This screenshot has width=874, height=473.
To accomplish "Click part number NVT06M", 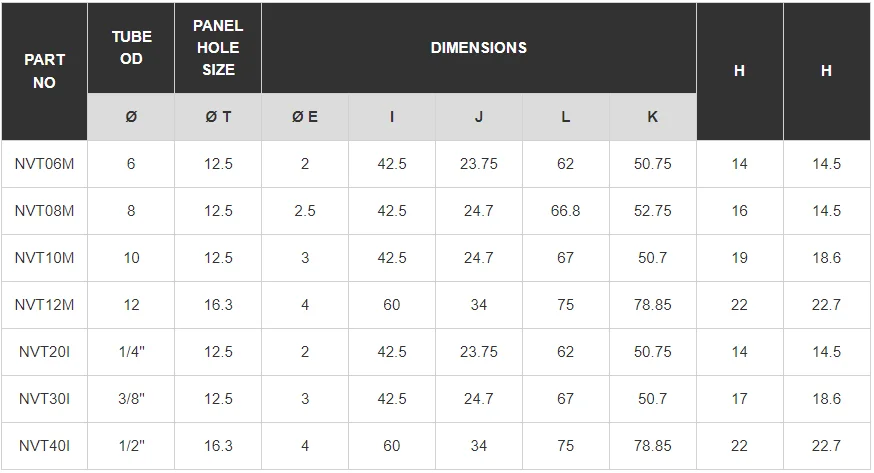I will tap(45, 164).
